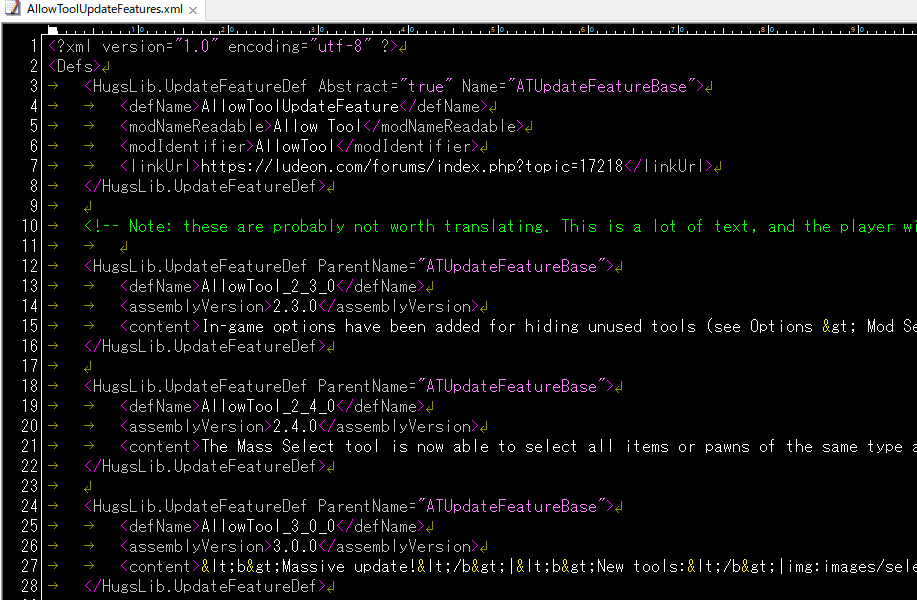Click the AllowTool_3_0_0 defName value
Viewport: 917px width, 600px height.
[268, 526]
